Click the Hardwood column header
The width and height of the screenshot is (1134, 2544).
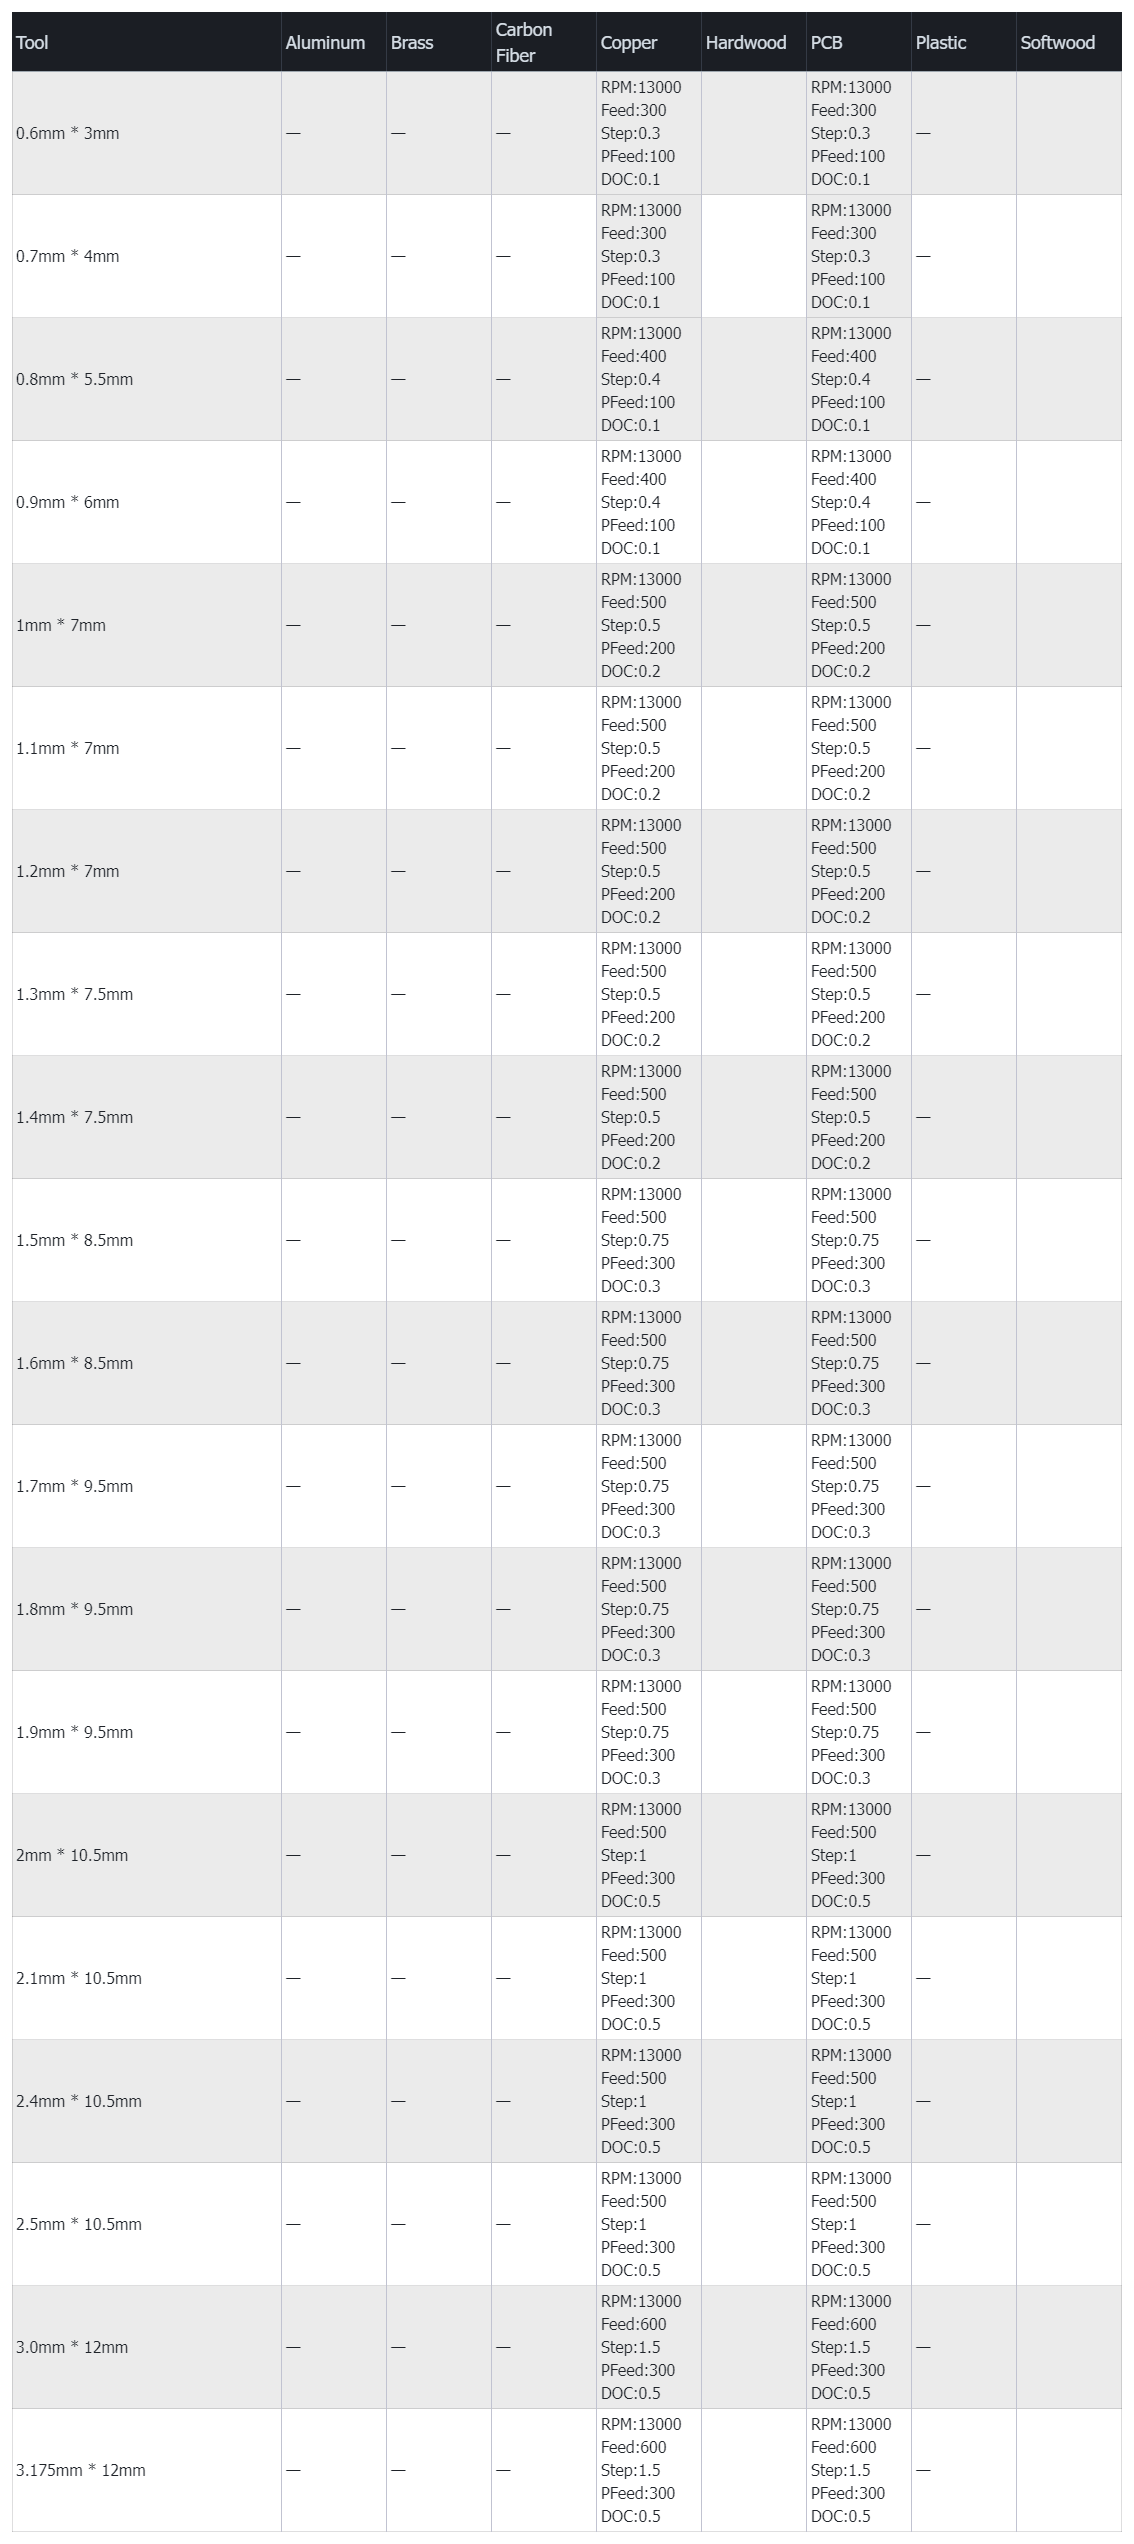click(746, 43)
